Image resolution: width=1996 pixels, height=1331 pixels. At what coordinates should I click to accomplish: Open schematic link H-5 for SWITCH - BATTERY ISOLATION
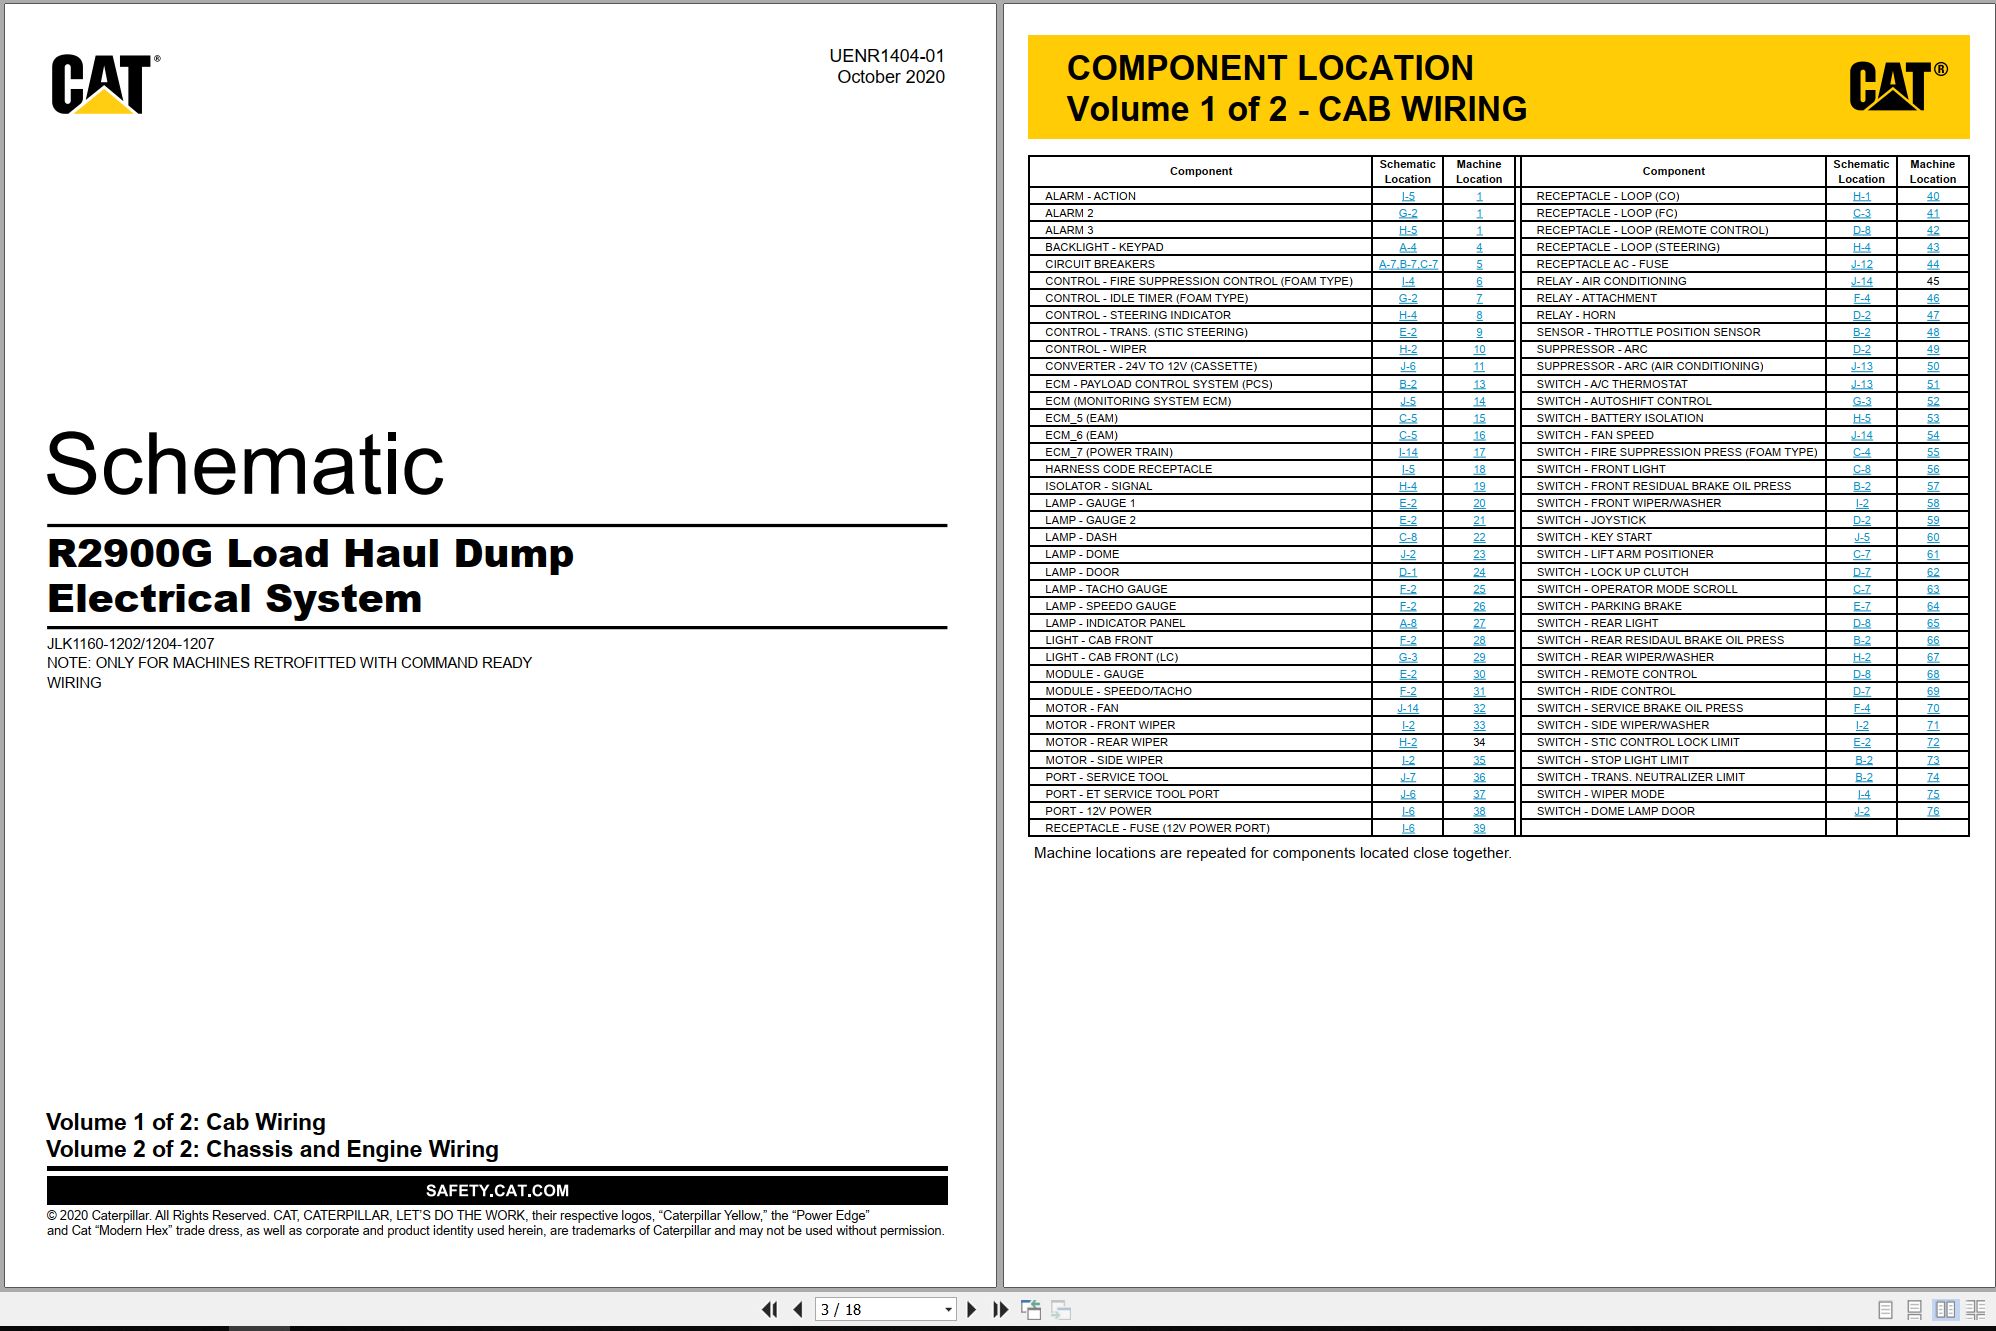(x=1861, y=418)
